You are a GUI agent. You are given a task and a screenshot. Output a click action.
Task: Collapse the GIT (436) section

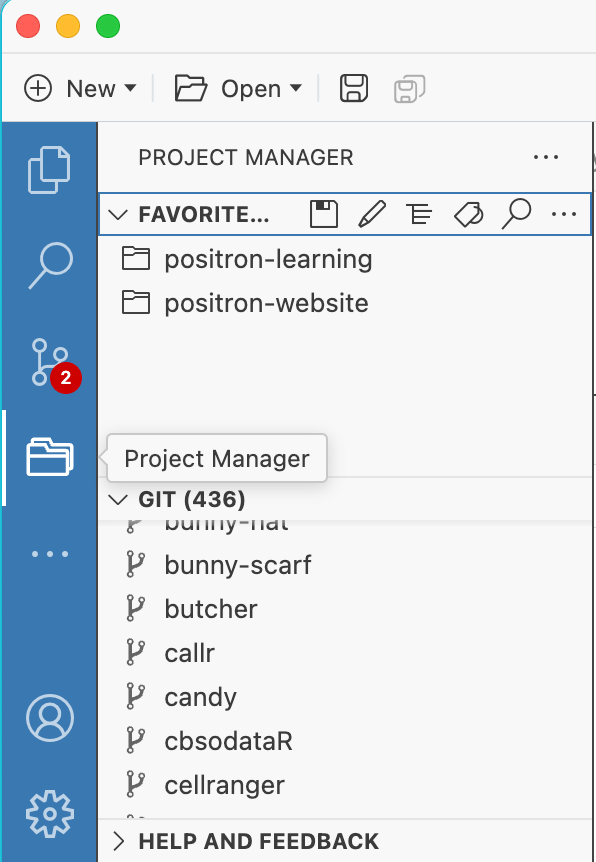click(122, 498)
